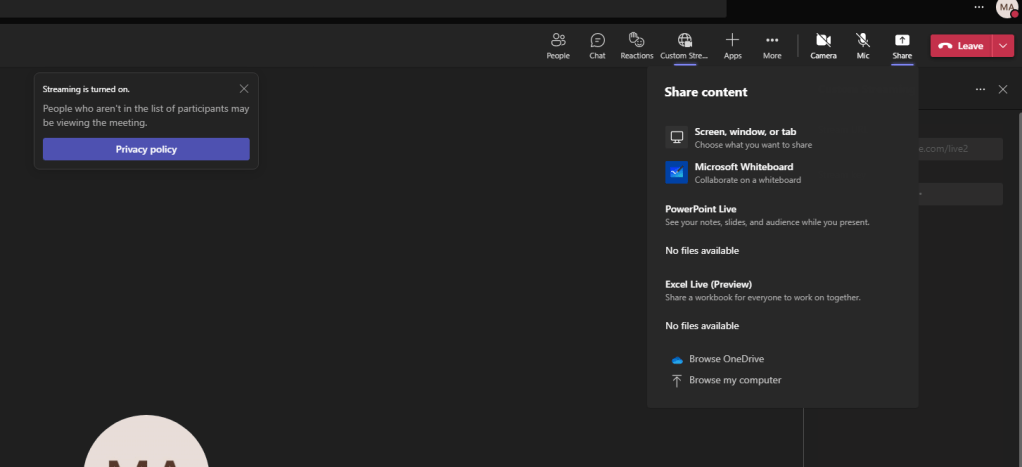Open the More options menu
1022x467 pixels.
point(772,45)
